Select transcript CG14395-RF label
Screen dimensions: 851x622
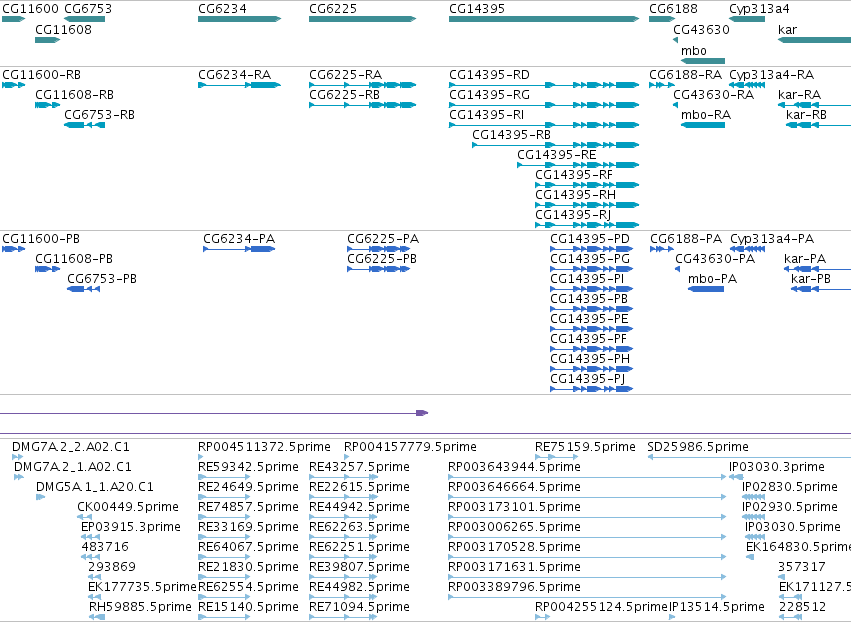[x=574, y=175]
